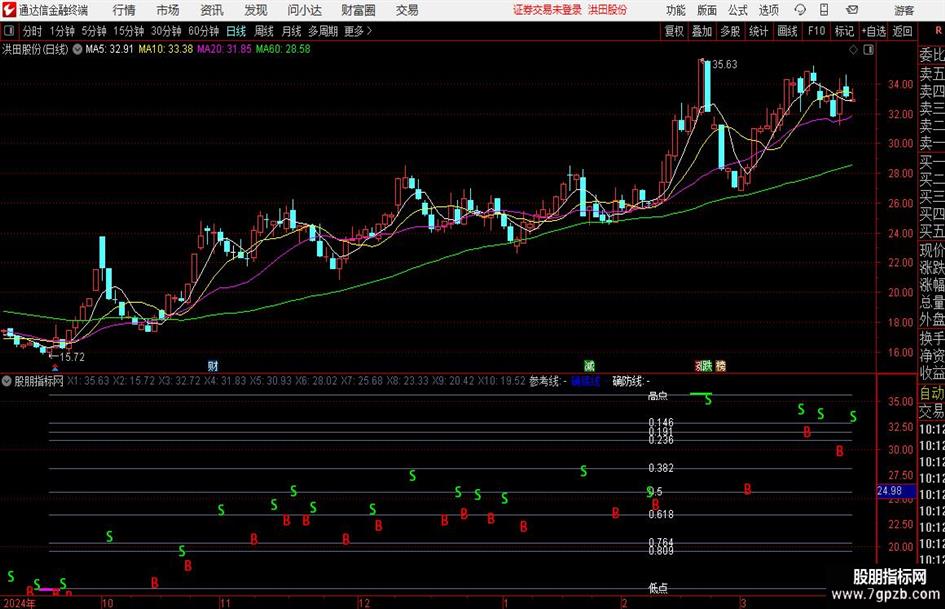The width and height of the screenshot is (945, 609).
Task: Click the blue arrow marker under 15.72 low
Action: click(55, 366)
